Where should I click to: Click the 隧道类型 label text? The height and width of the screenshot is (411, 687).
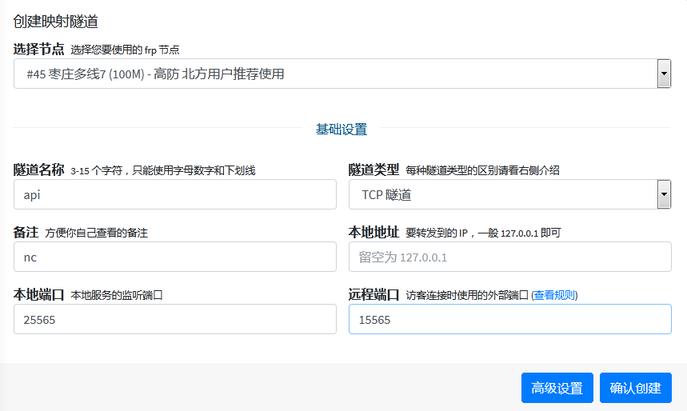coord(374,170)
